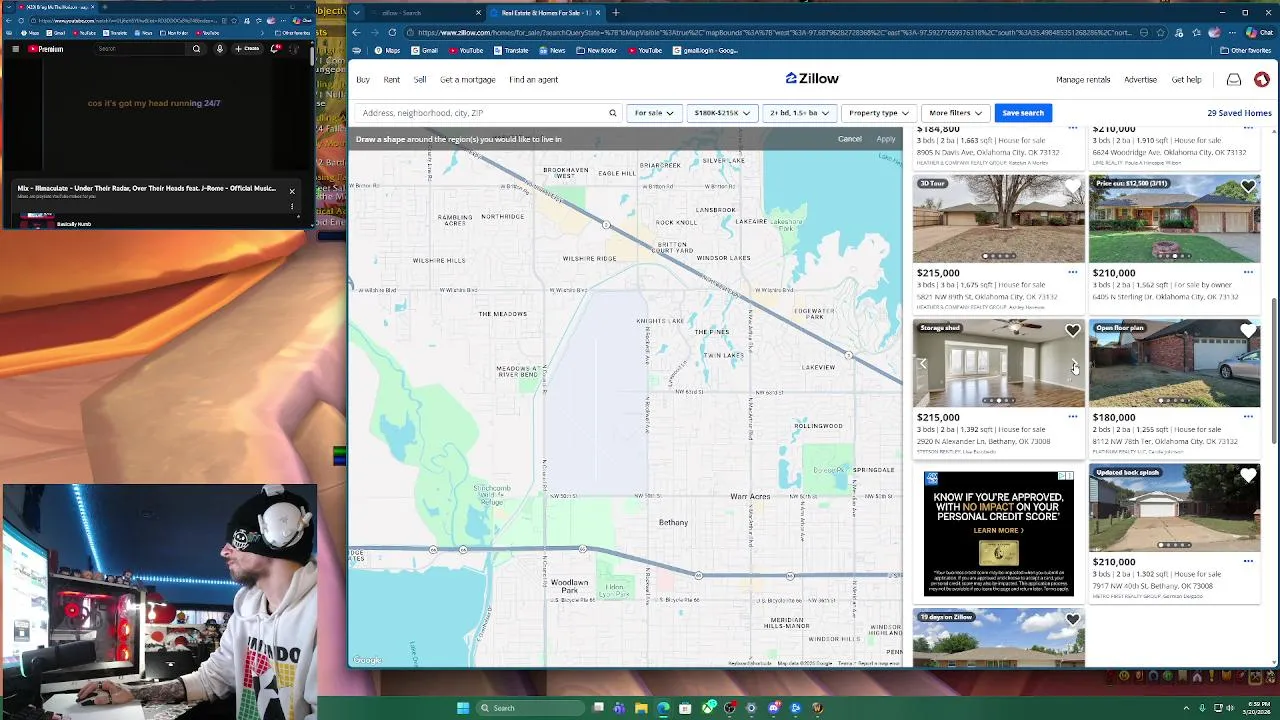Open Other favorites folder in Zillow browser window
Image resolution: width=1280 pixels, height=720 pixels.
[1245, 50]
